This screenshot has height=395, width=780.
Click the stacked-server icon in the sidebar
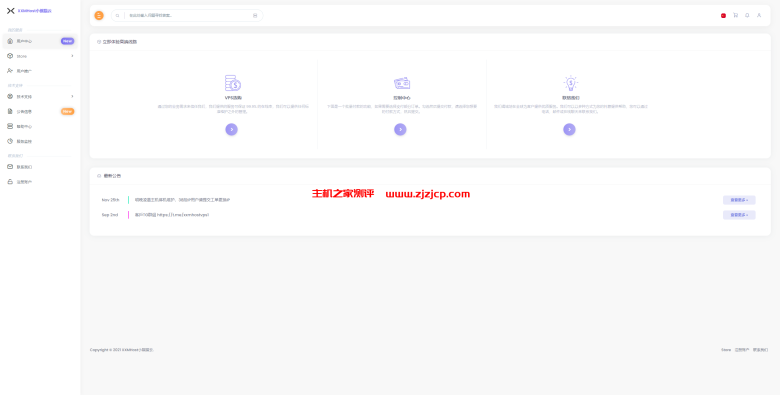(x=10, y=126)
